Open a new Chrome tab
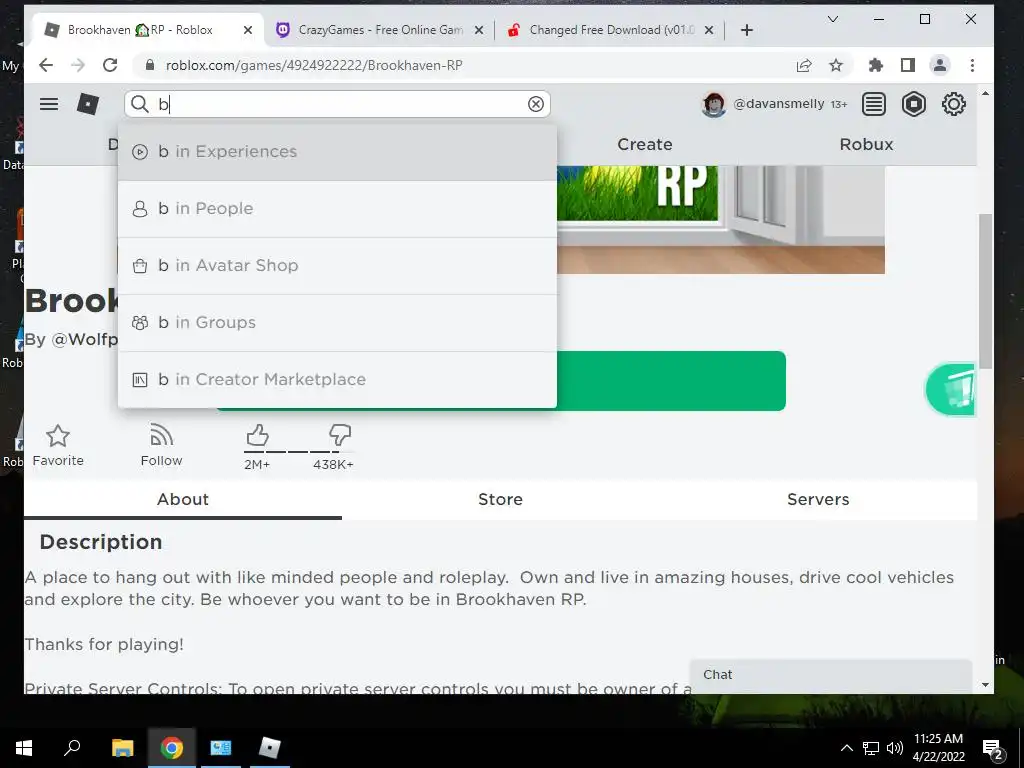Viewport: 1024px width, 768px height. click(747, 30)
